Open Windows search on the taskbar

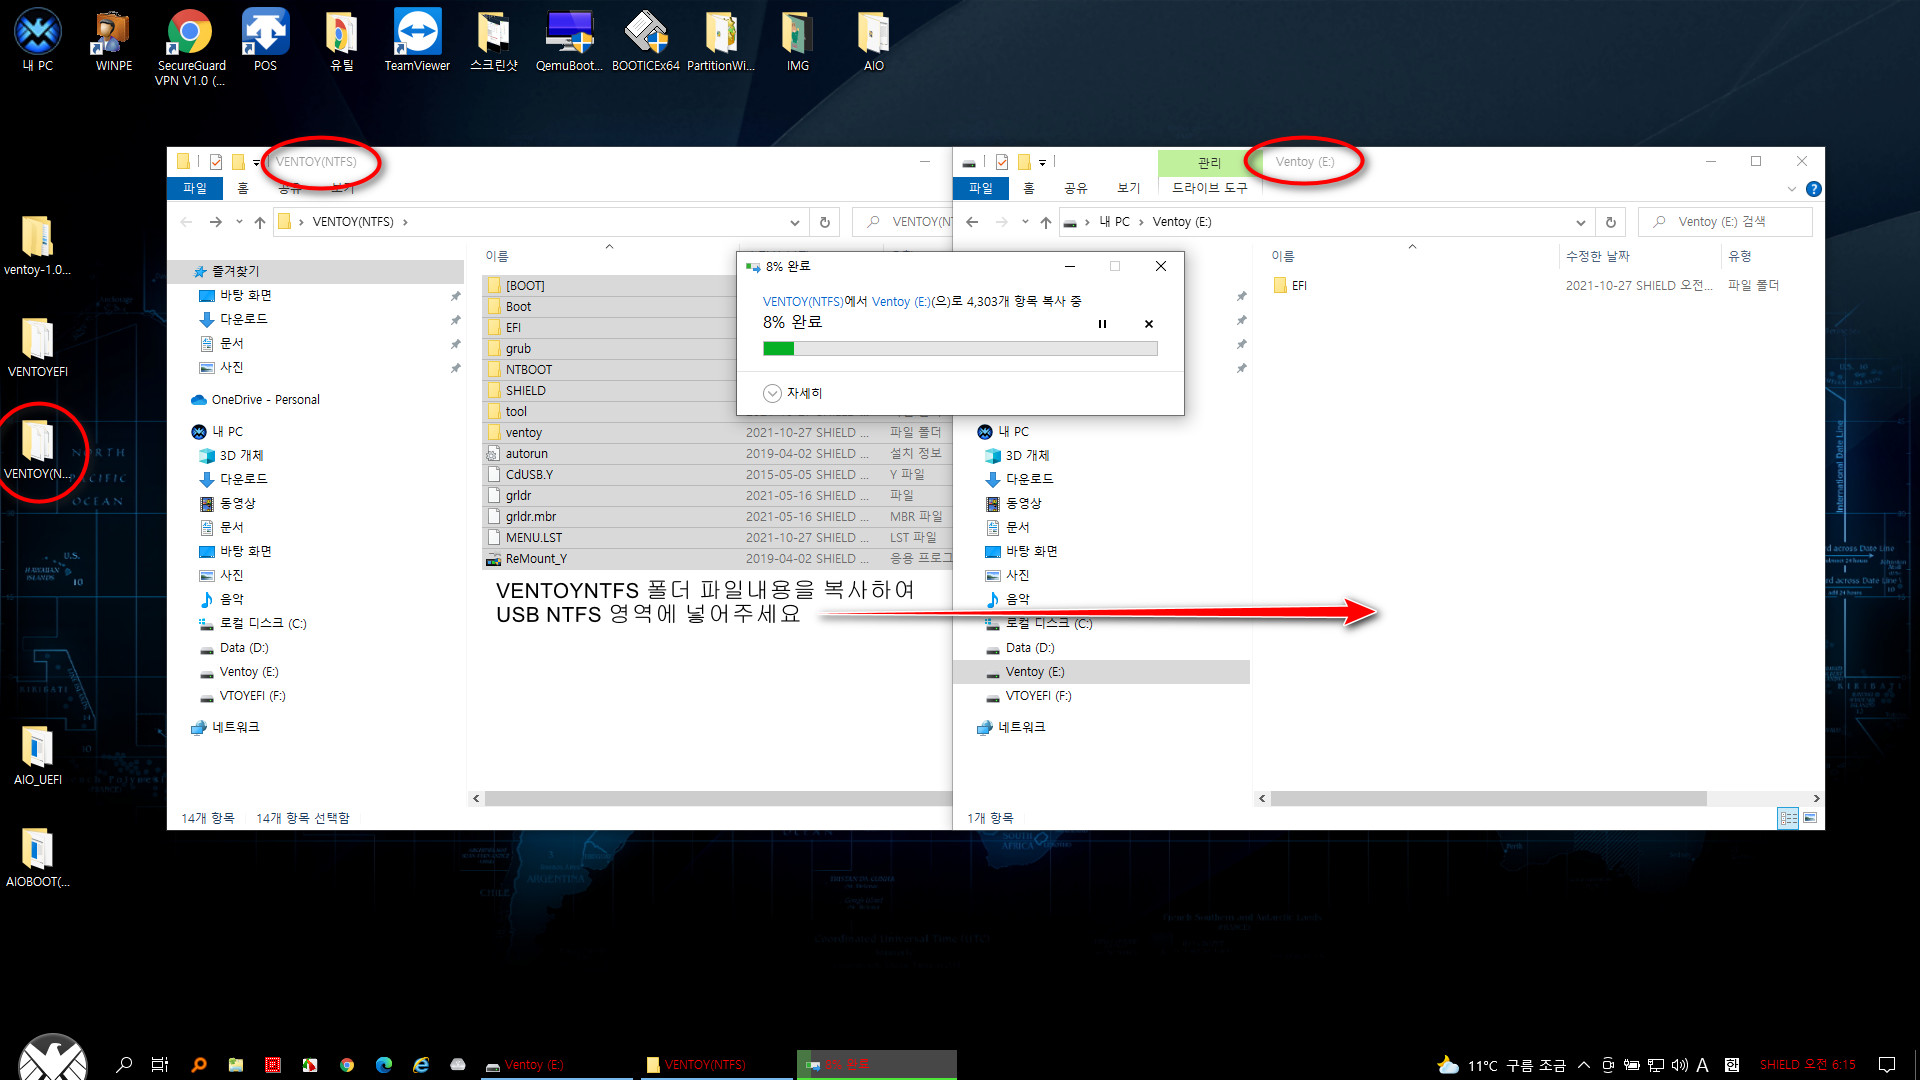[124, 1065]
